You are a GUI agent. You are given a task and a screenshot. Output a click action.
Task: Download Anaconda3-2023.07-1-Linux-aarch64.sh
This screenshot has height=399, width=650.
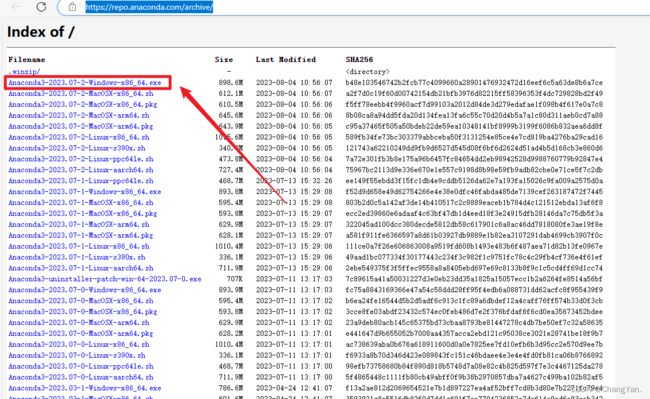pos(80,268)
